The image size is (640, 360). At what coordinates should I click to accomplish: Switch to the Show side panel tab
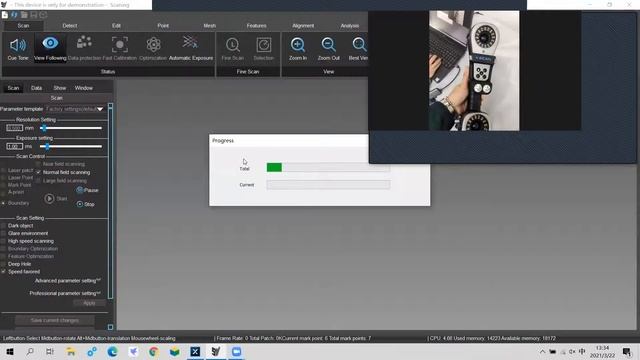tap(60, 88)
